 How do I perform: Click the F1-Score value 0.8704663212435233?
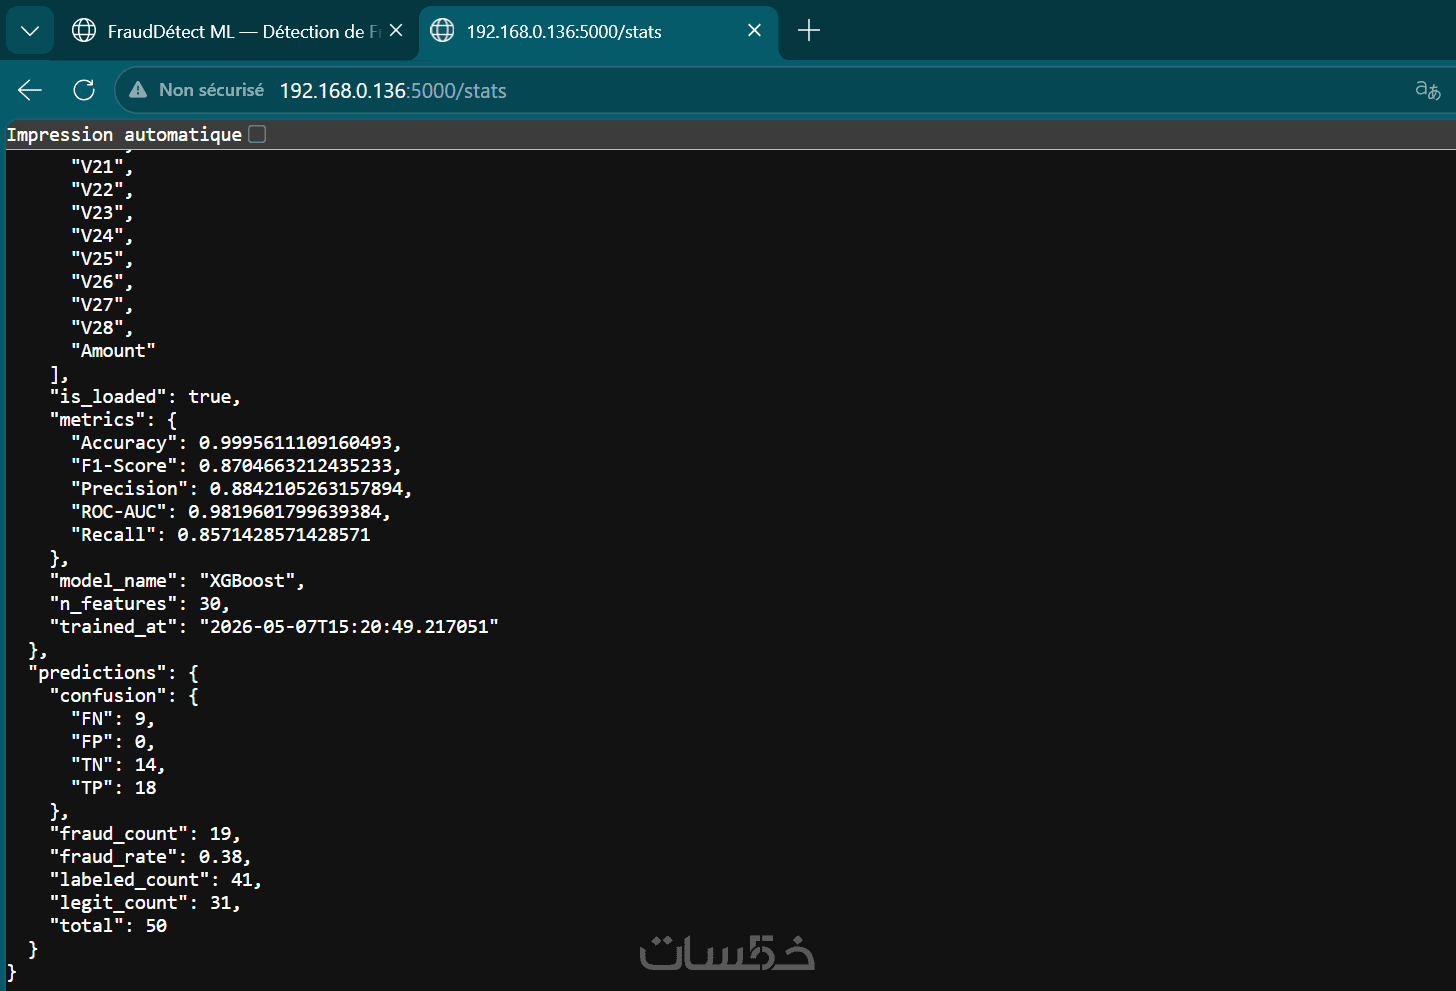pyautogui.click(x=295, y=466)
